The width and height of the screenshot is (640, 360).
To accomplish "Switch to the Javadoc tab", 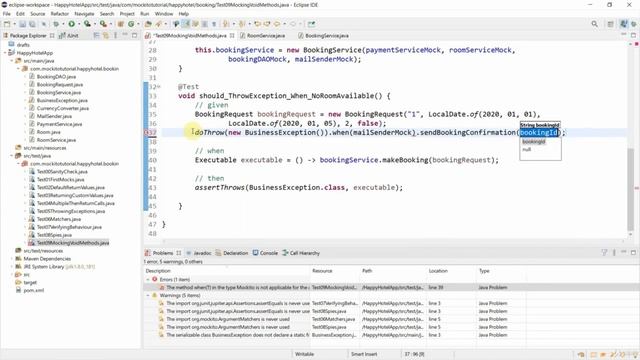I will [198, 253].
